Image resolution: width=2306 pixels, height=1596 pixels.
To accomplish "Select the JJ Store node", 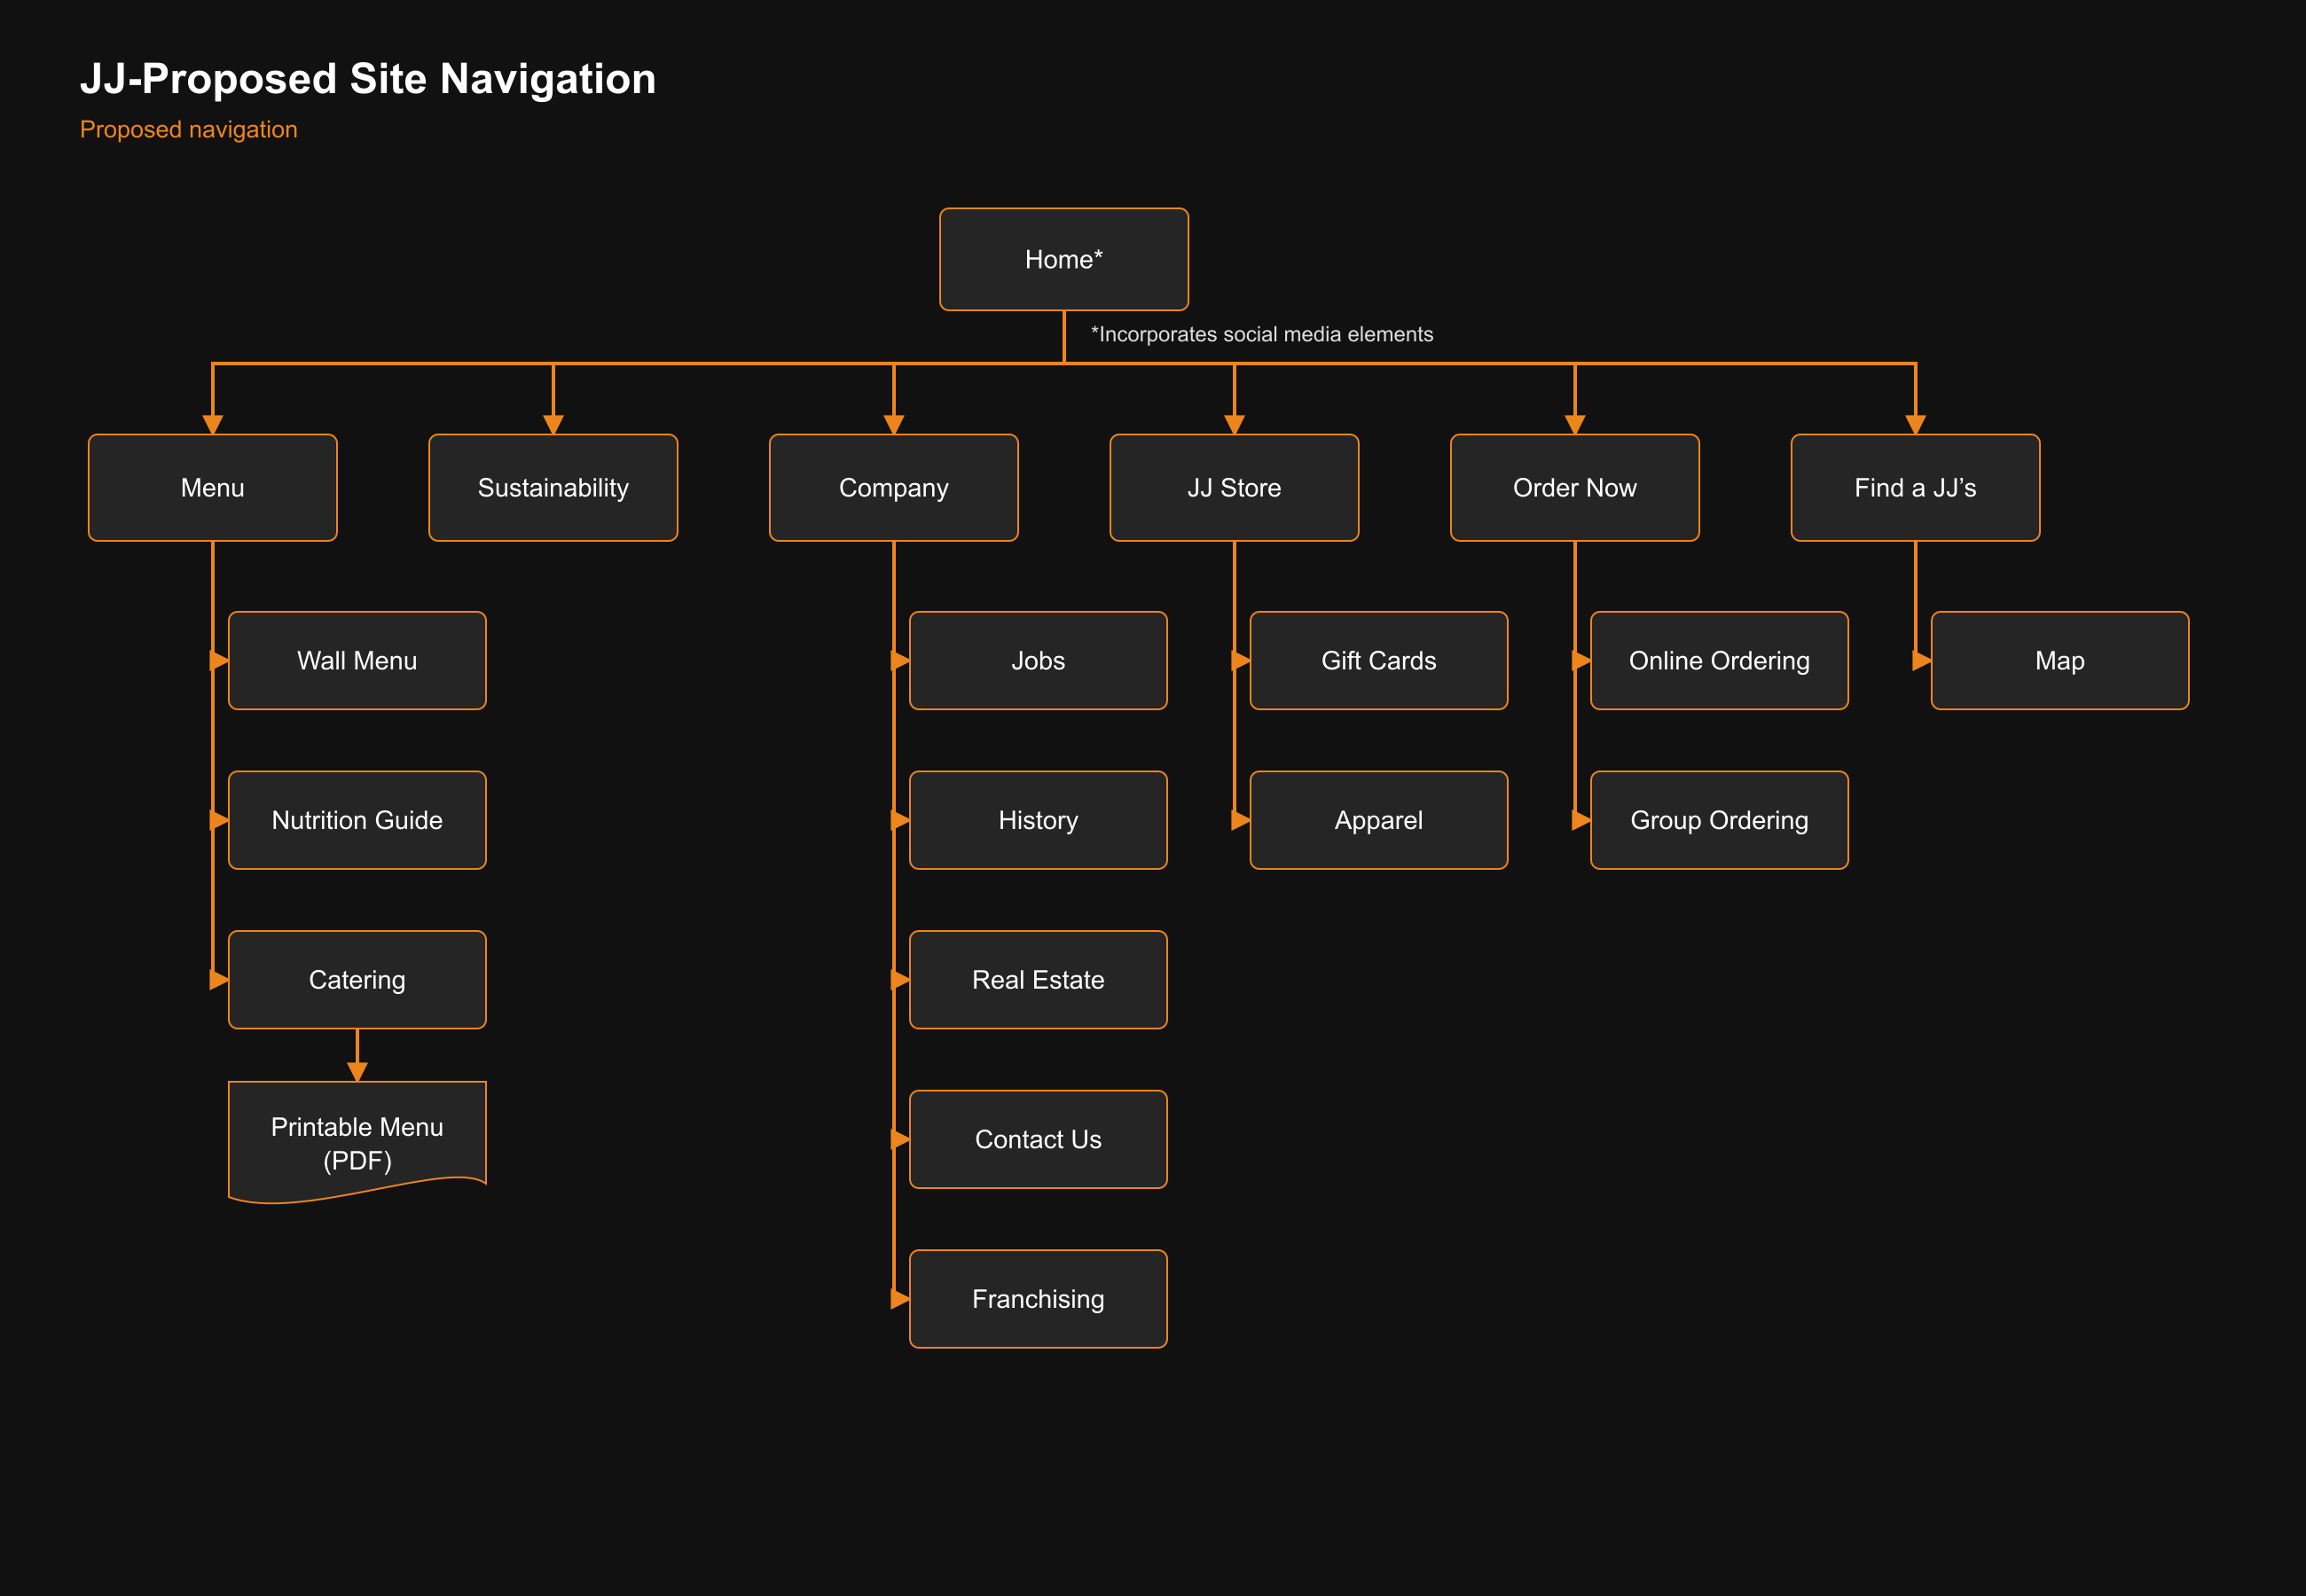I will pyautogui.click(x=1234, y=488).
